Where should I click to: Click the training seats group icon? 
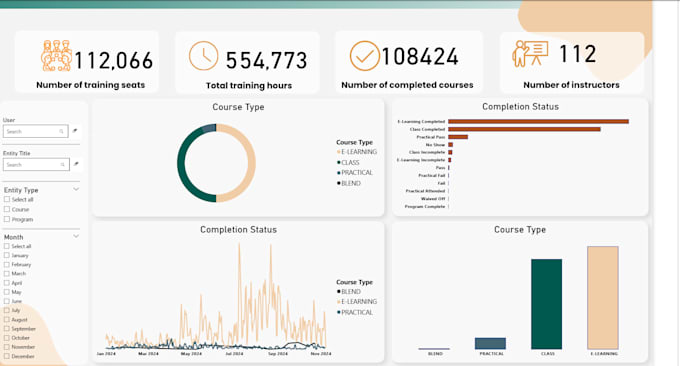[x=56, y=56]
